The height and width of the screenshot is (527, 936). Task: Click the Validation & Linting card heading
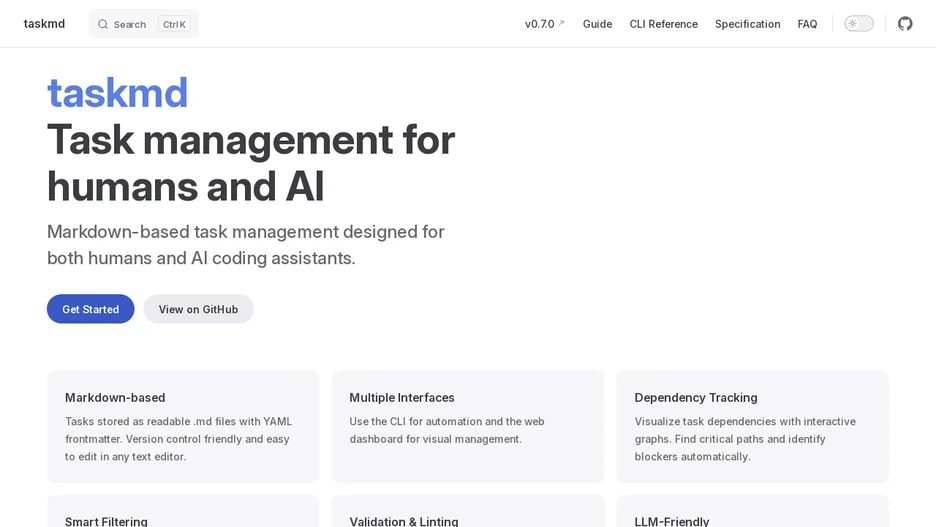(x=404, y=521)
